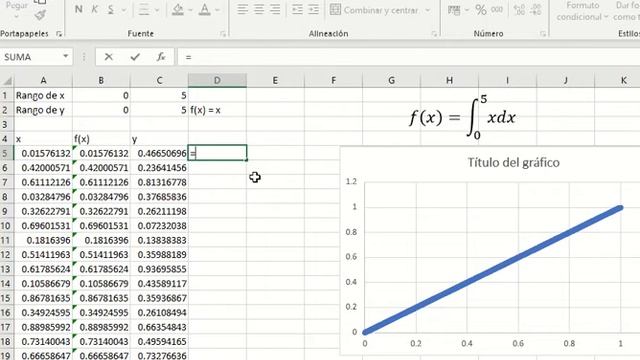Decrease indent

pos(297,9)
